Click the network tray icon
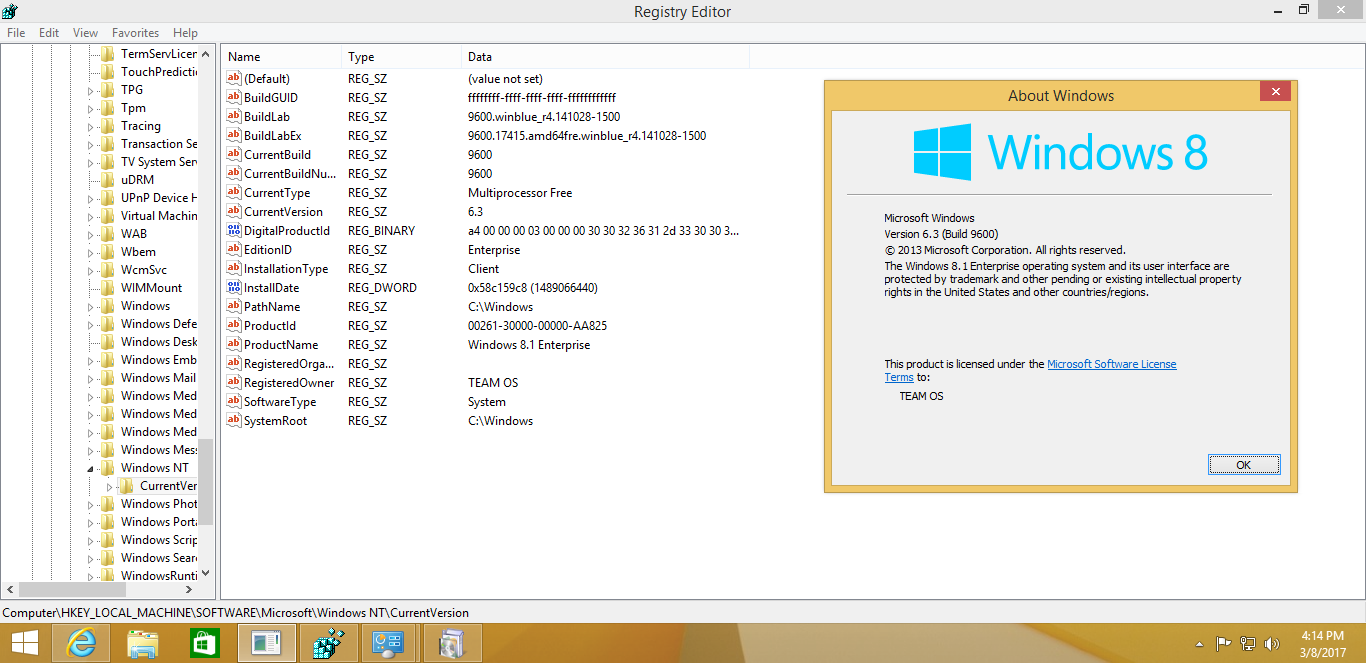The image size is (1366, 663). click(1248, 644)
